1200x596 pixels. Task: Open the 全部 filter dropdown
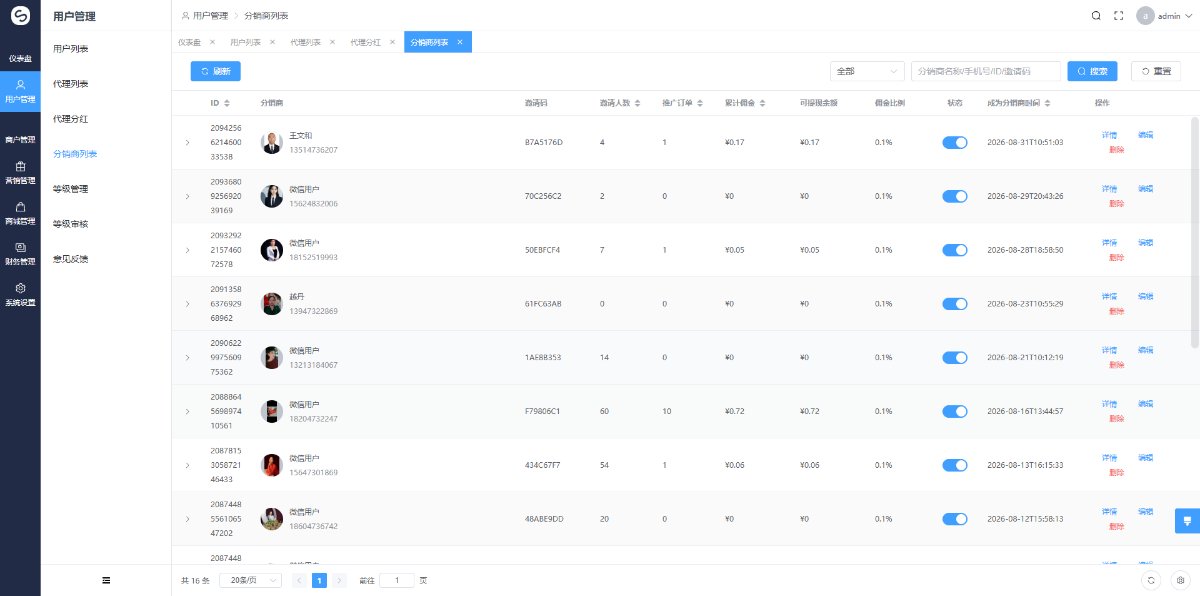coord(867,71)
